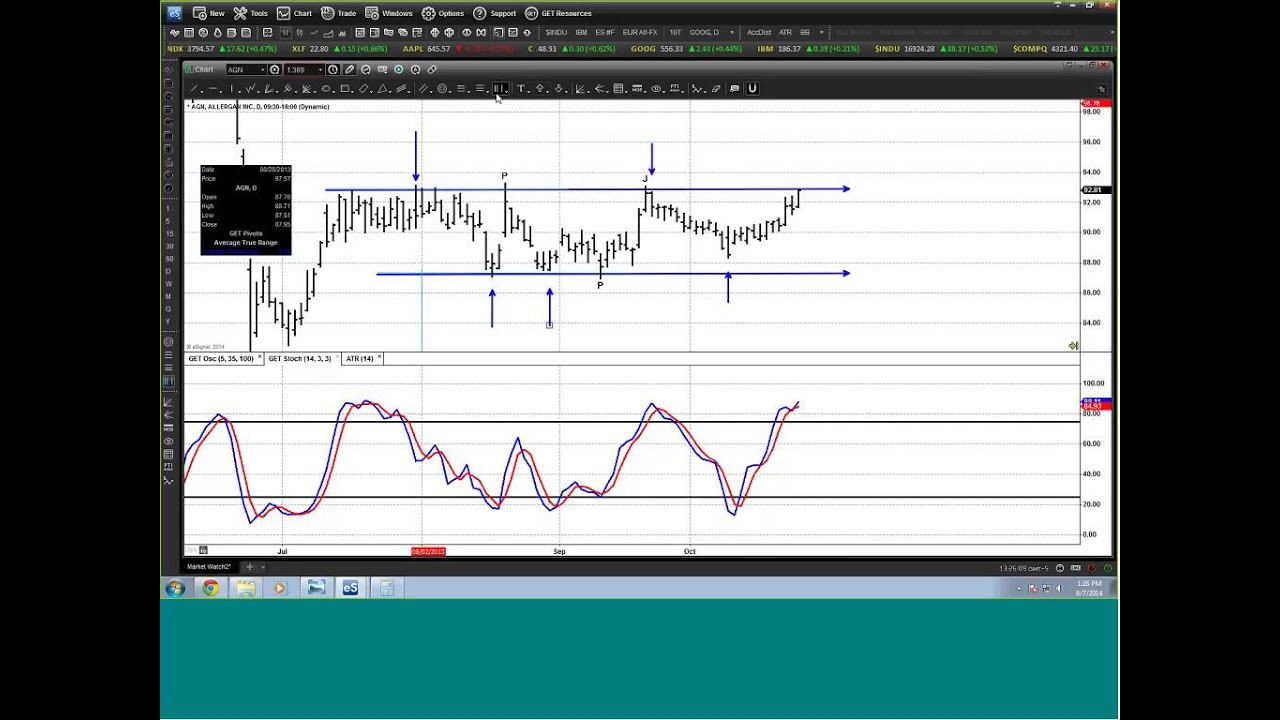Screen dimensions: 1280x720
Task: Switch to eSignal taskbar icon
Action: click(350, 588)
